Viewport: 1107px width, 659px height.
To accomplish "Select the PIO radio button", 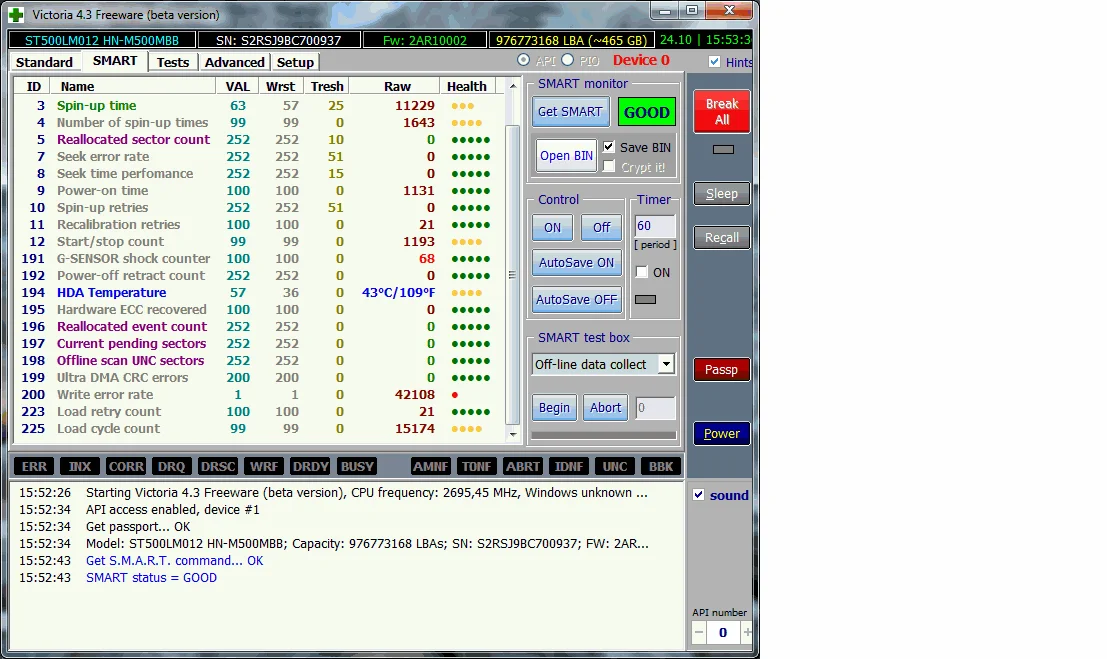I will click(568, 60).
